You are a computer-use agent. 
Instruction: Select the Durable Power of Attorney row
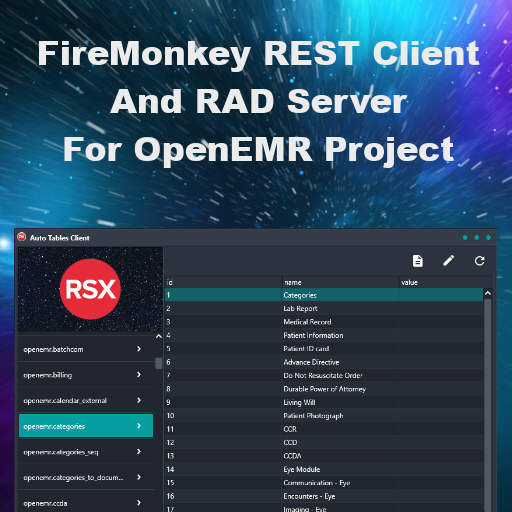pos(324,389)
